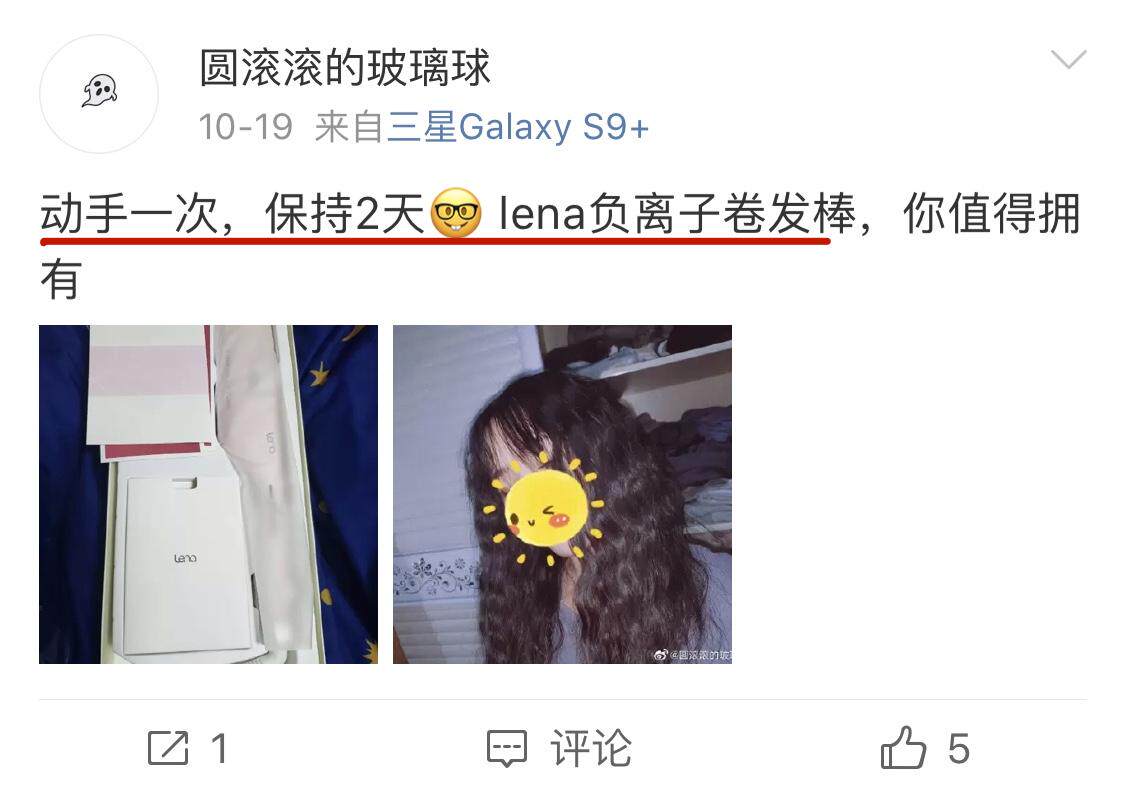This screenshot has height=788, width=1125.
Task: Click the sun sticker covering the face
Action: [545, 508]
